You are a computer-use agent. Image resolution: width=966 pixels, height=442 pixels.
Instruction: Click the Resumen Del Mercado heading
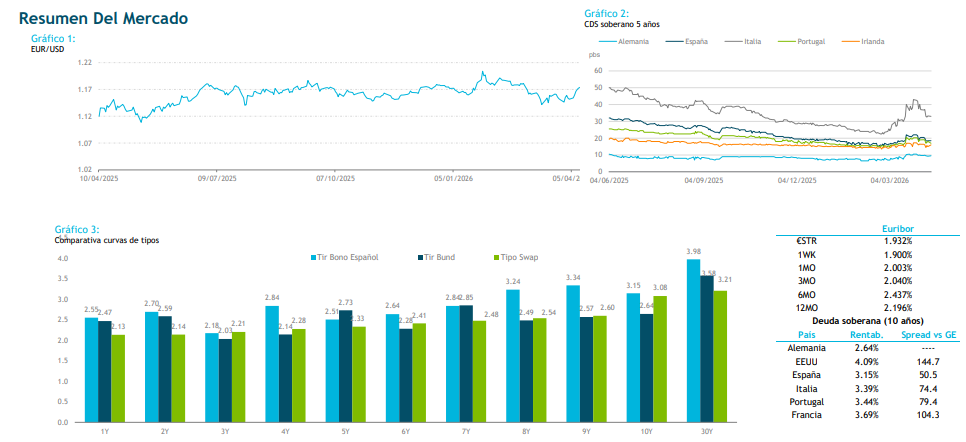103,19
